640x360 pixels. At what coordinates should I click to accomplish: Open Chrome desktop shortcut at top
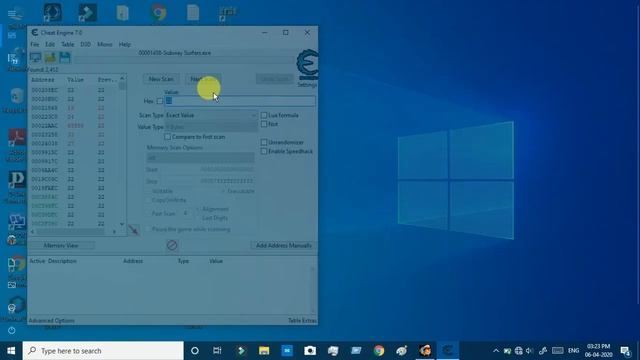(x=159, y=12)
